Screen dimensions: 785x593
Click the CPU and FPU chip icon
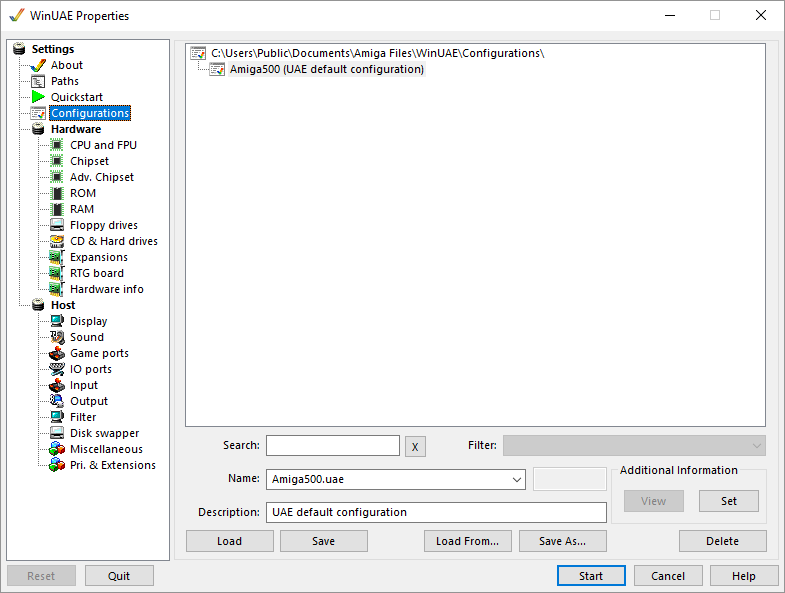pos(57,145)
